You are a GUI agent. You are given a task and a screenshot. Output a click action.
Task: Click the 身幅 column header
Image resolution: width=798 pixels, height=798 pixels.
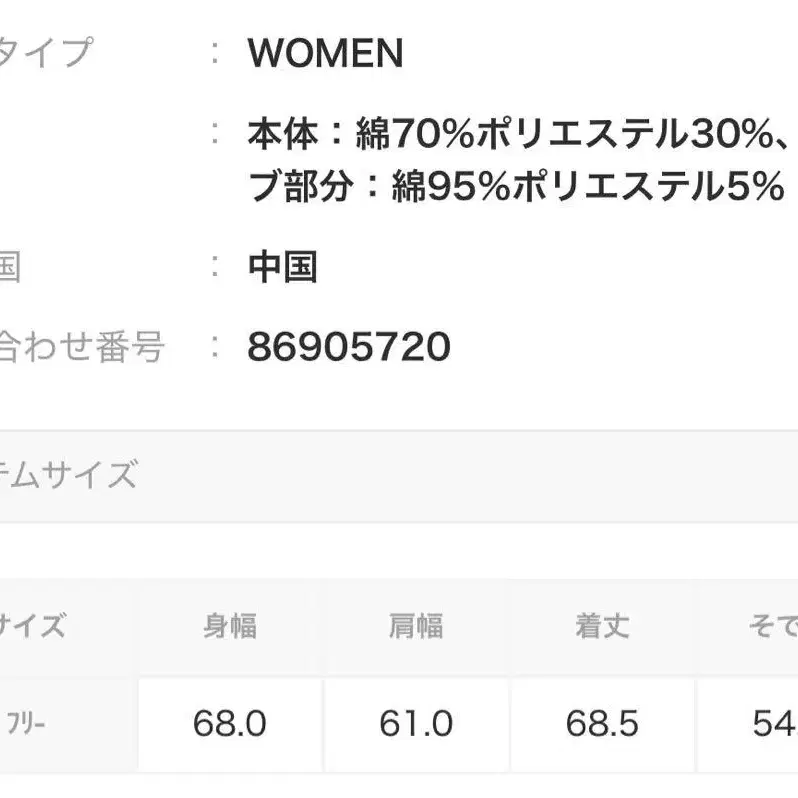pyautogui.click(x=230, y=627)
